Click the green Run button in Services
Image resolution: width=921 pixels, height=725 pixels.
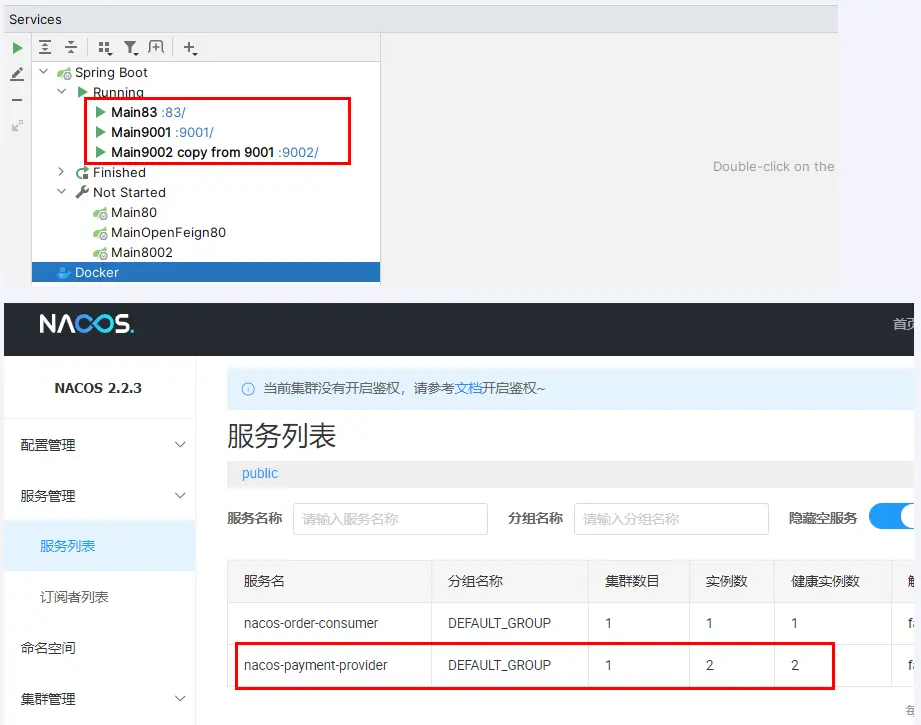[17, 48]
